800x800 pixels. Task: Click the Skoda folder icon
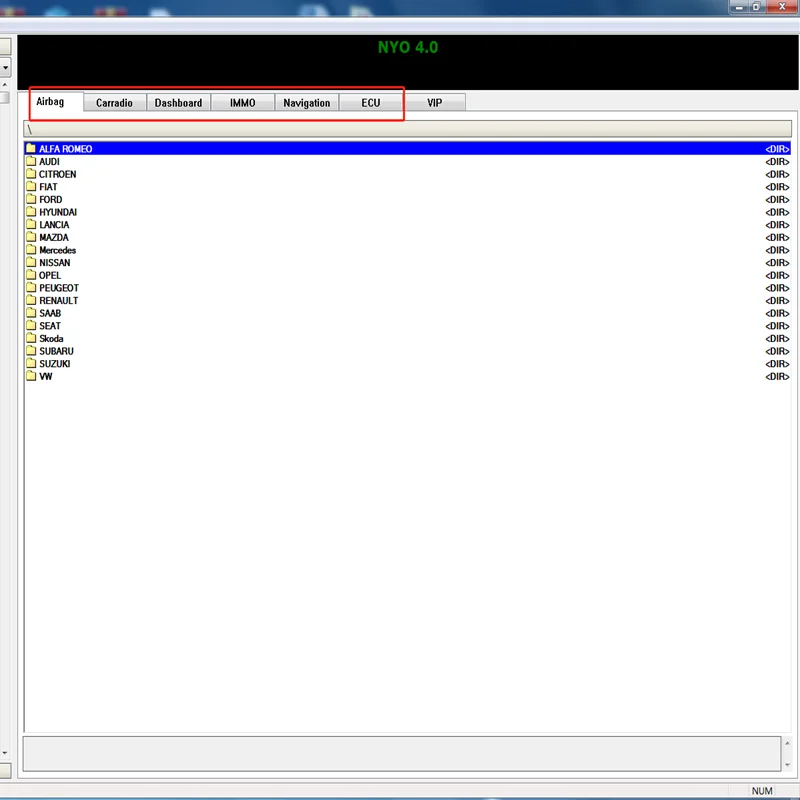click(x=31, y=338)
